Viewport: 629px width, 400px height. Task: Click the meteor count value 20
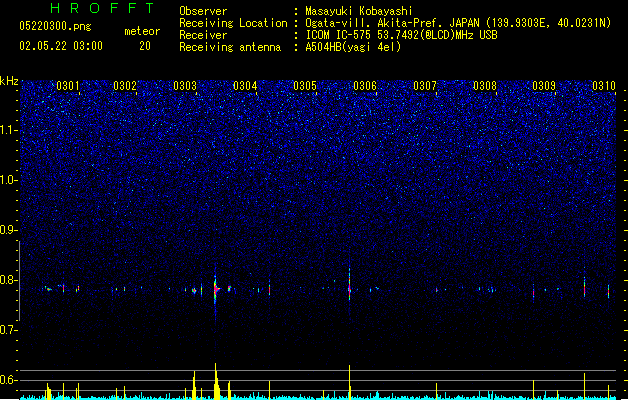click(x=145, y=46)
